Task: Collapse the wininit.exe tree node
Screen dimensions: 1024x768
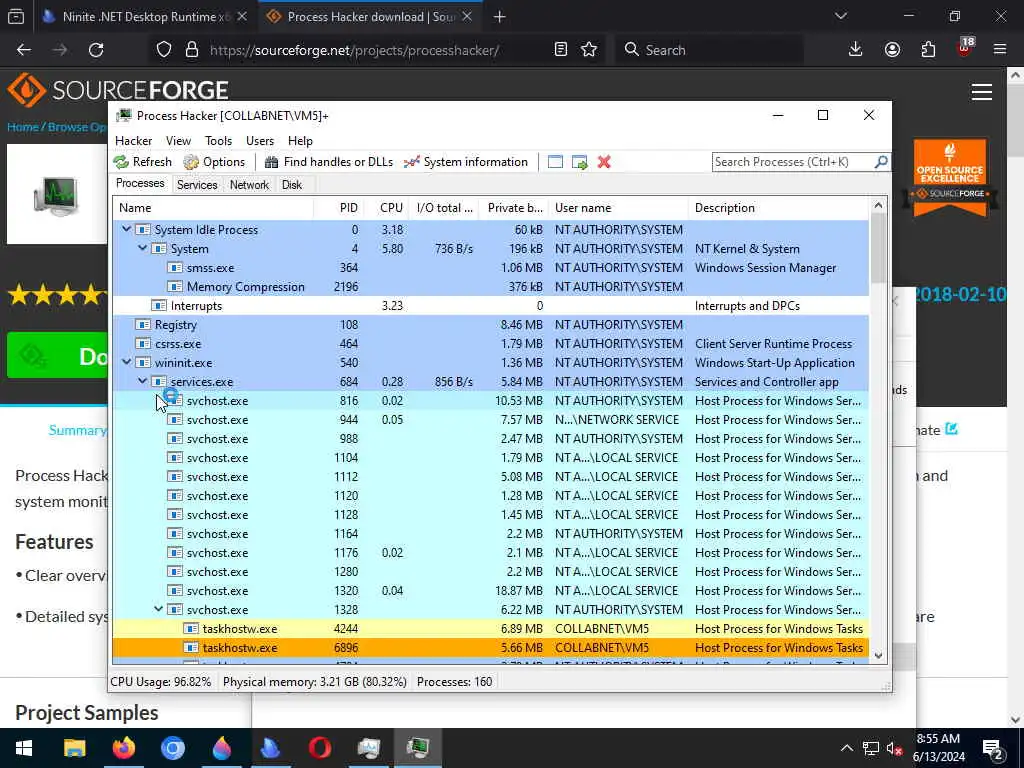Action: 127,362
